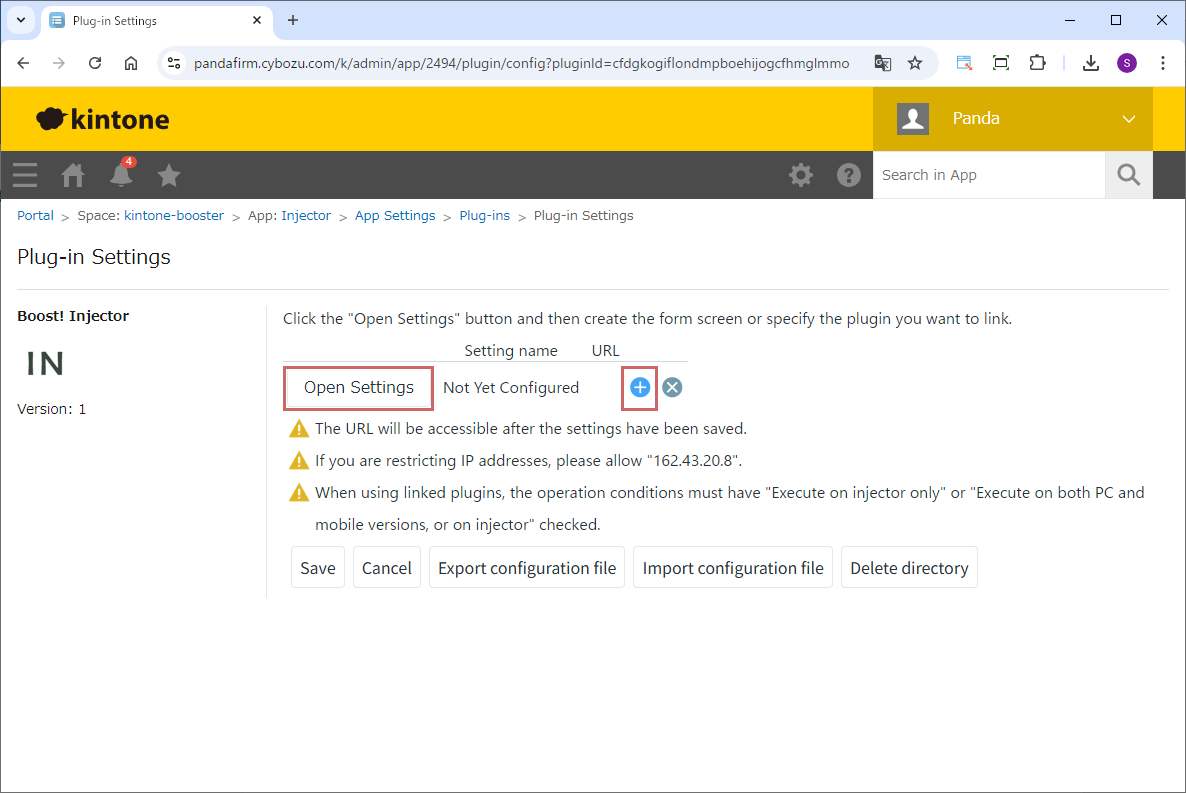Go to kintone home portal icon

73,175
